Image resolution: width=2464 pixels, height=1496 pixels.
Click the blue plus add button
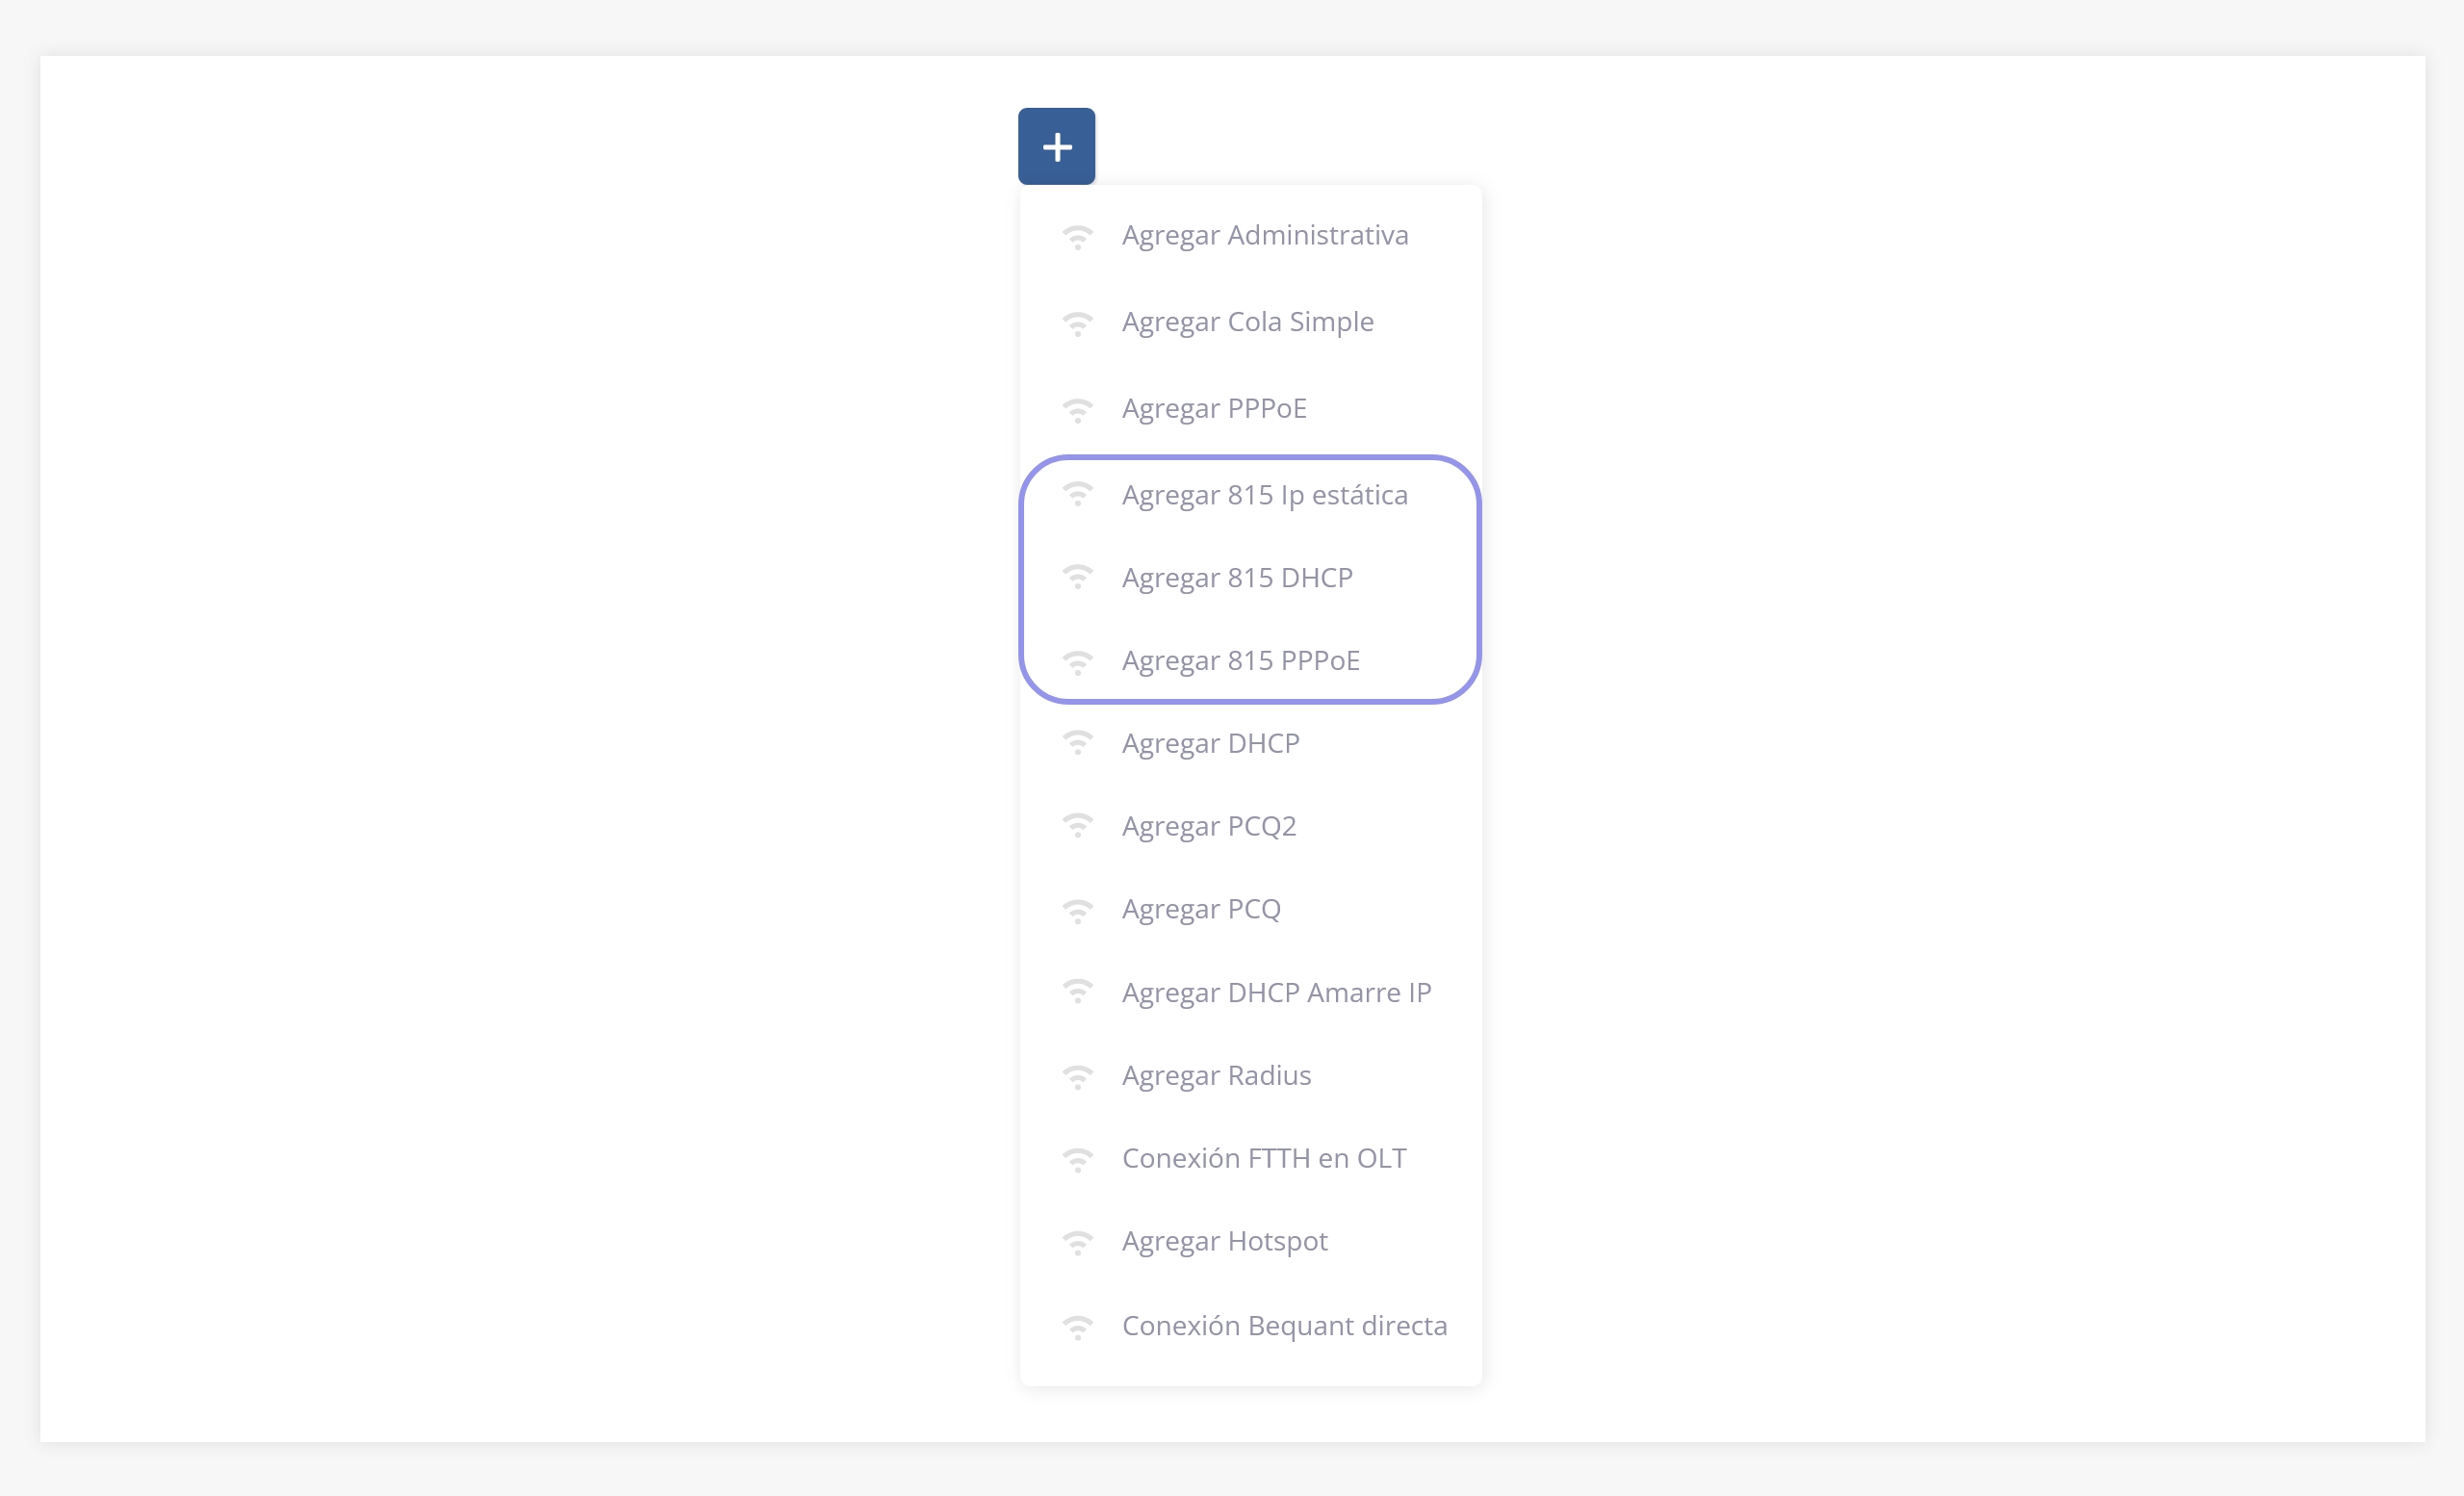(1056, 146)
